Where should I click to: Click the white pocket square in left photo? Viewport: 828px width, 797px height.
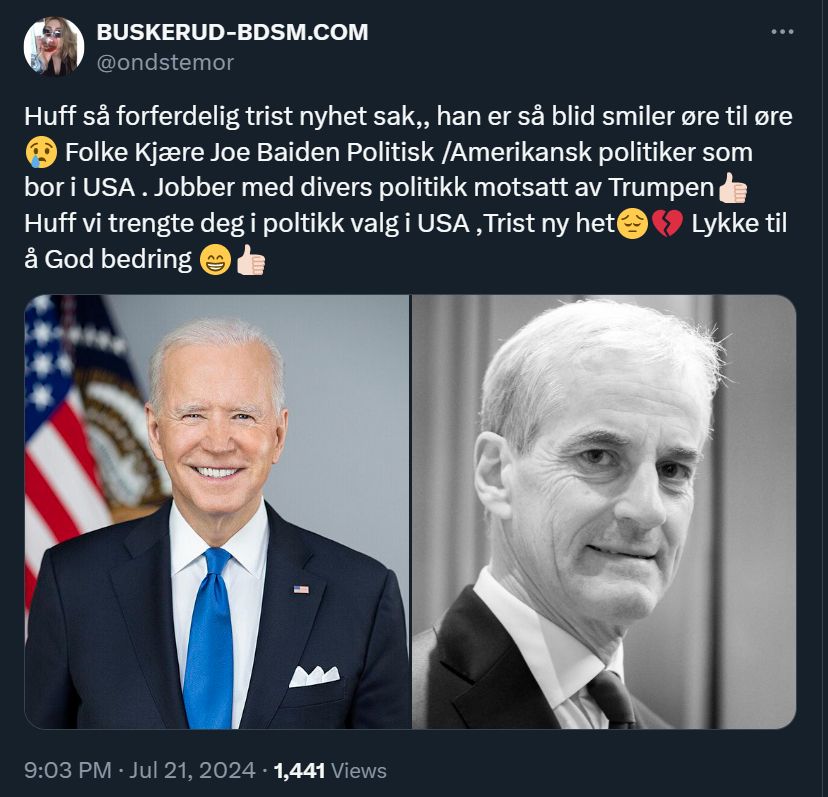coord(314,677)
